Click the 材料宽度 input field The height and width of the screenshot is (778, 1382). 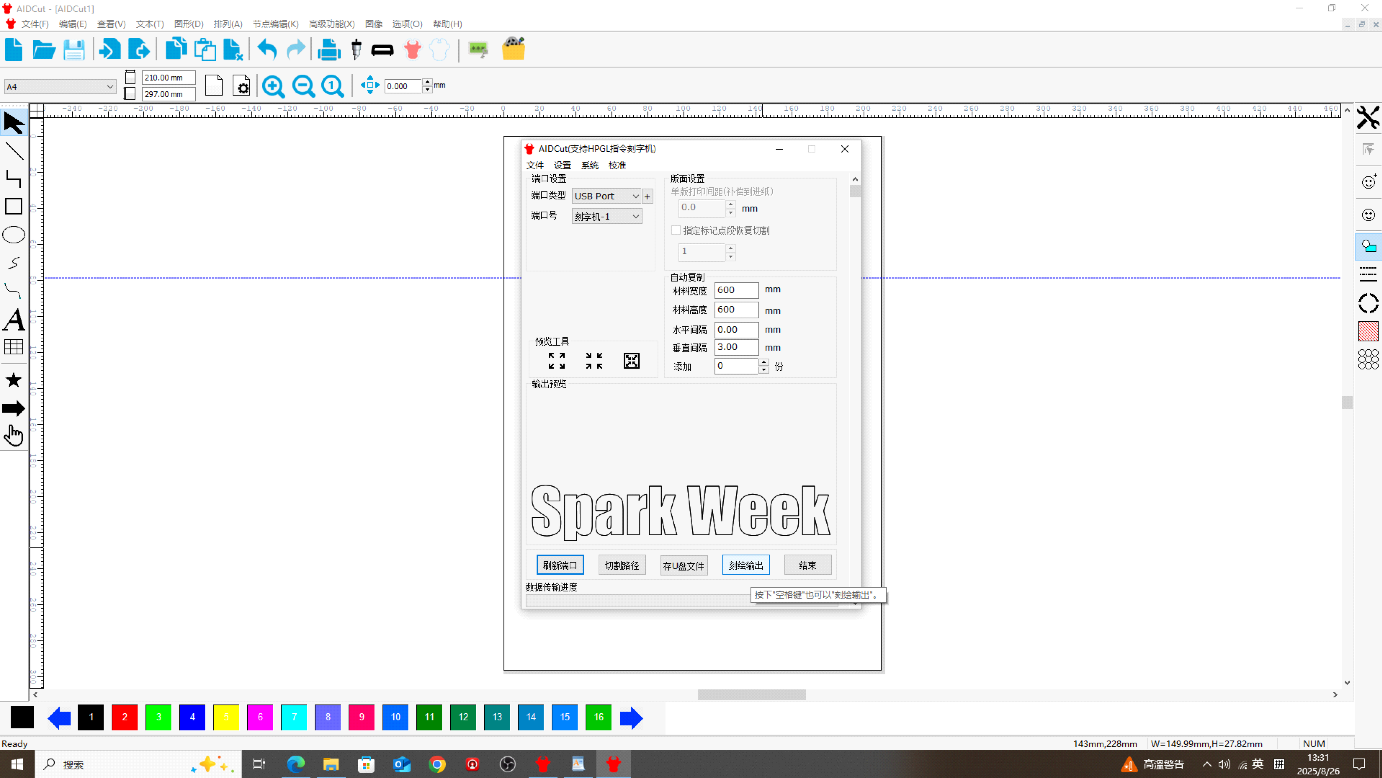pyautogui.click(x=736, y=290)
